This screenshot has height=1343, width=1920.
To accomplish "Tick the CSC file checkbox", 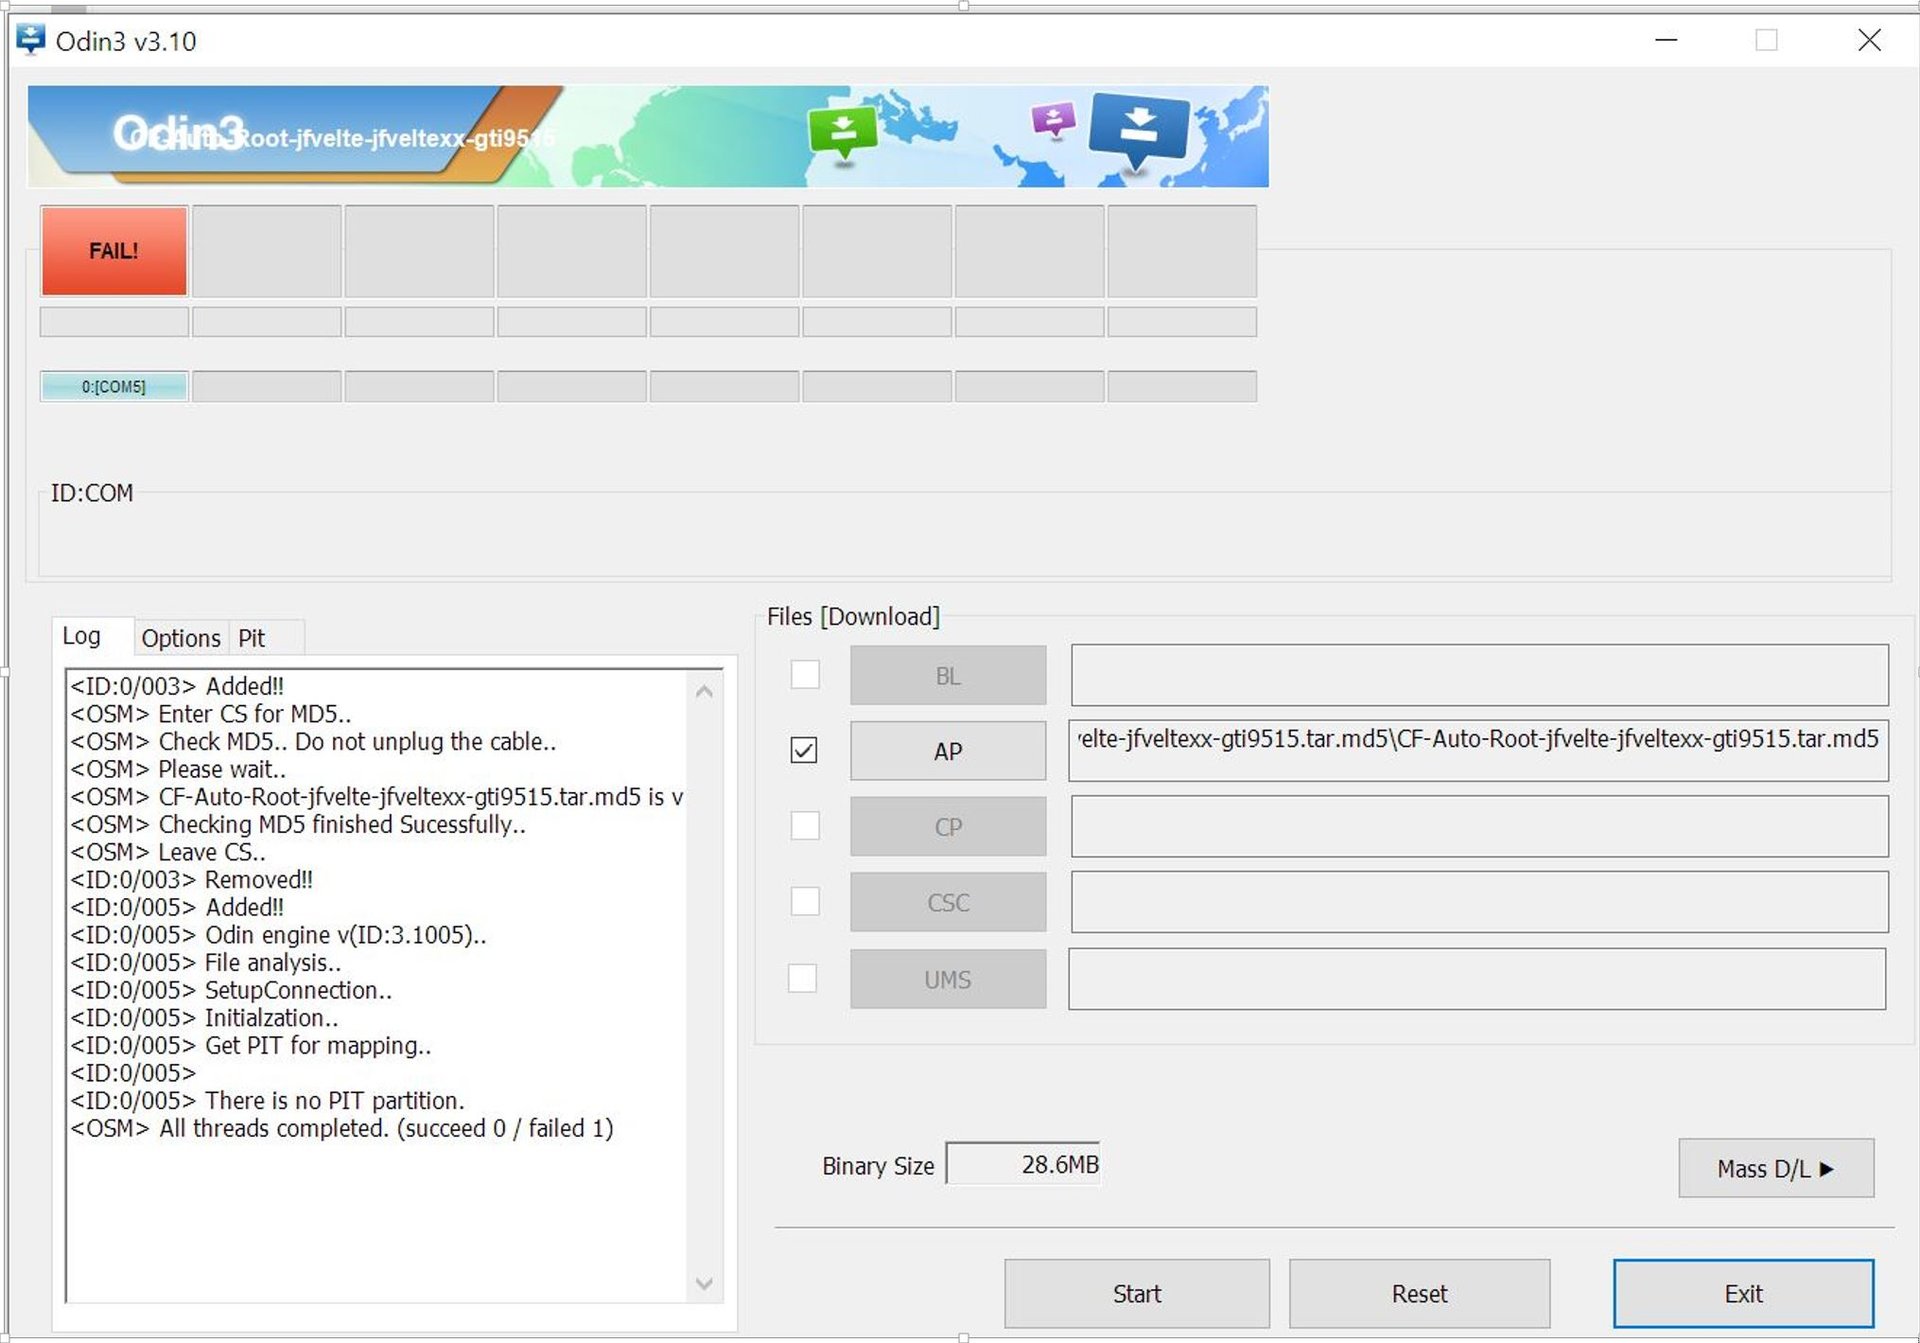I will tap(805, 901).
